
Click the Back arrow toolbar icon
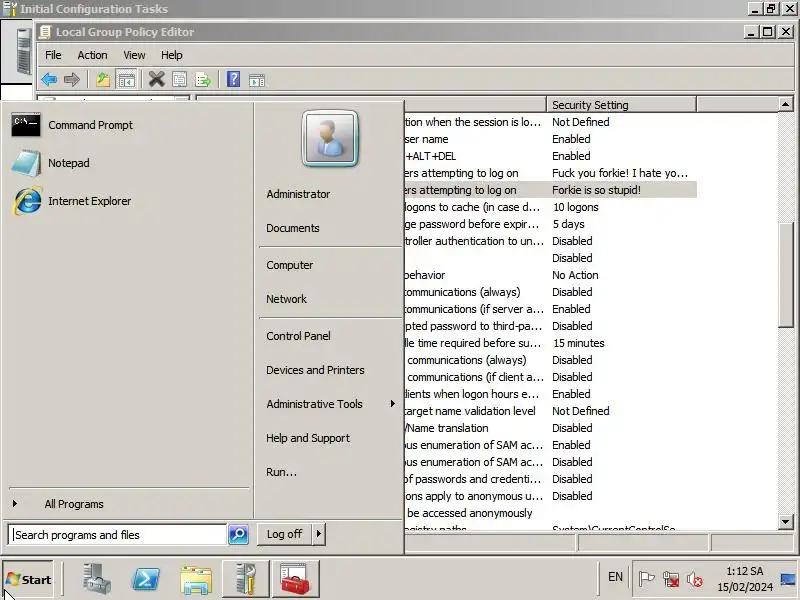(x=49, y=80)
